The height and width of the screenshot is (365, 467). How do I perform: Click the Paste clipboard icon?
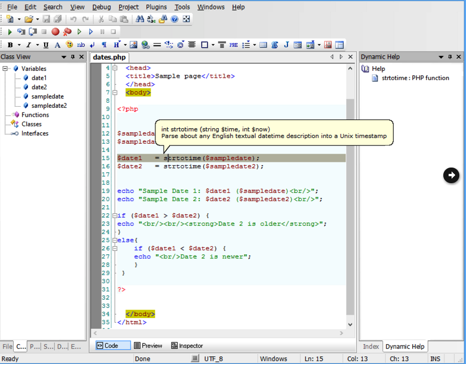coord(124,19)
